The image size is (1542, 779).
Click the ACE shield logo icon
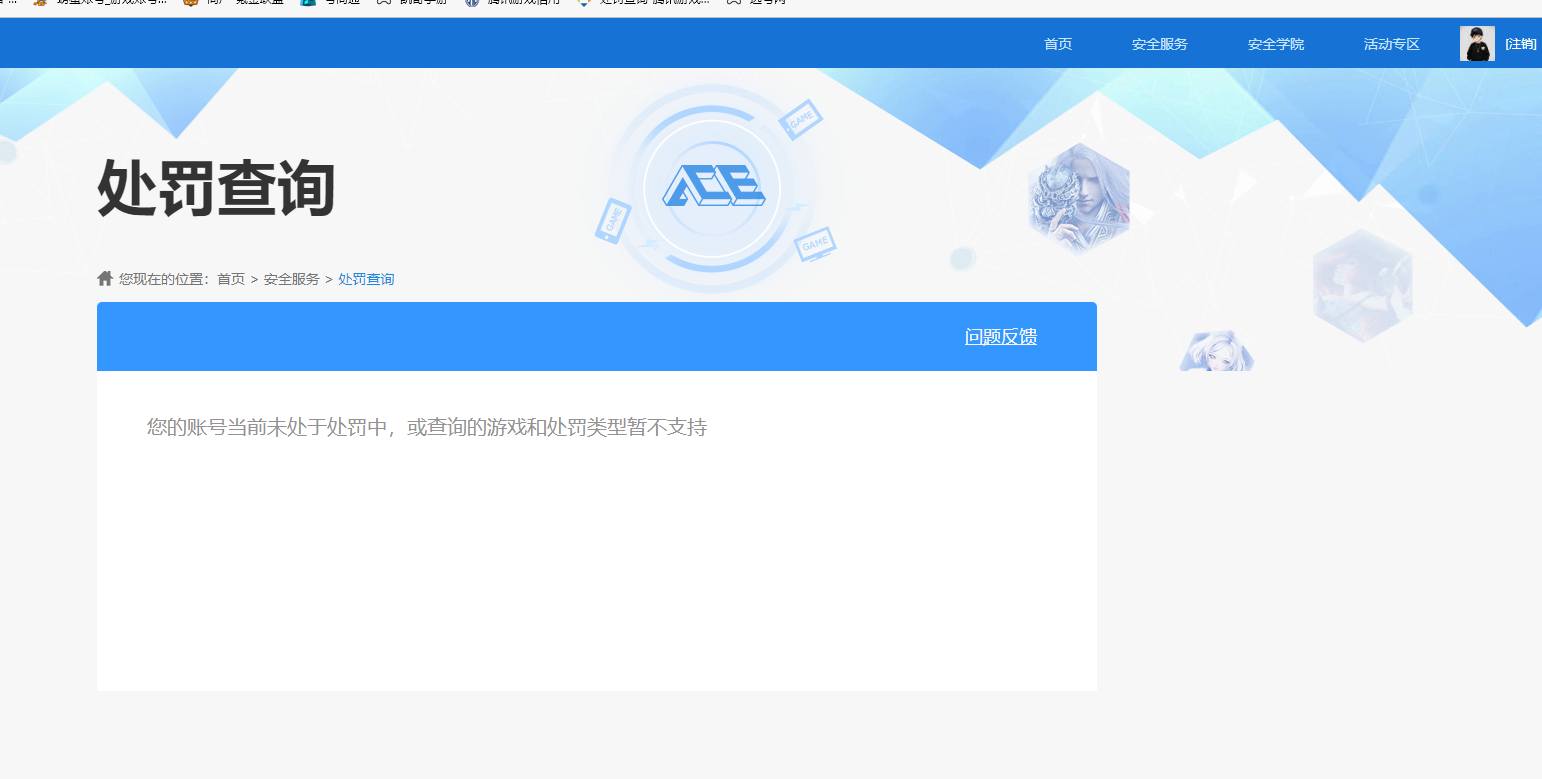tap(713, 186)
